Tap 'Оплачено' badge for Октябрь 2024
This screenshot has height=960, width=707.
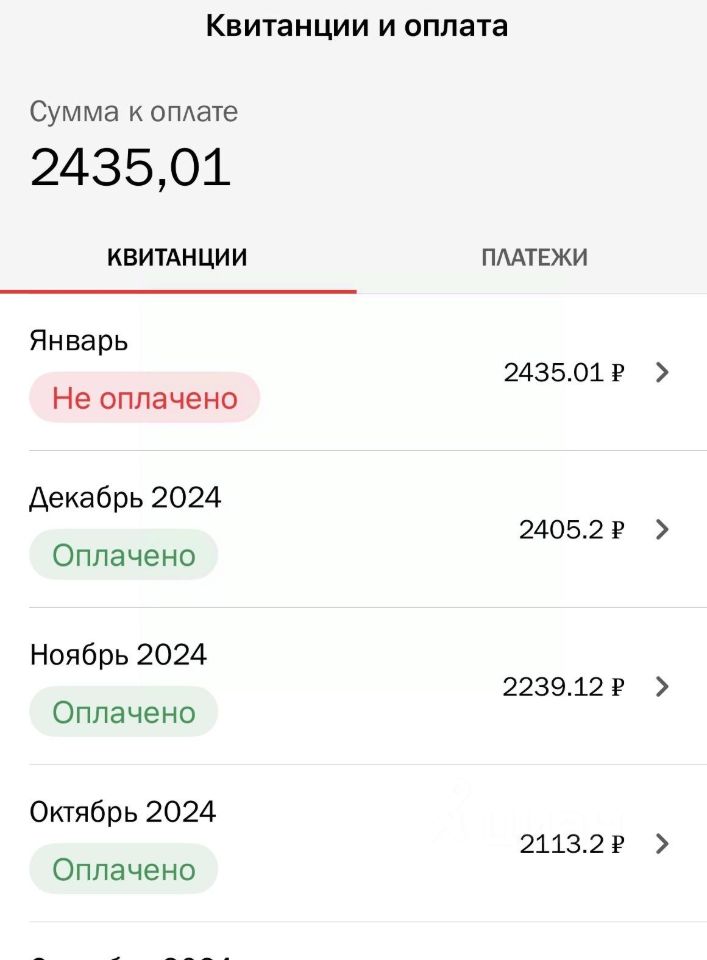[x=123, y=869]
